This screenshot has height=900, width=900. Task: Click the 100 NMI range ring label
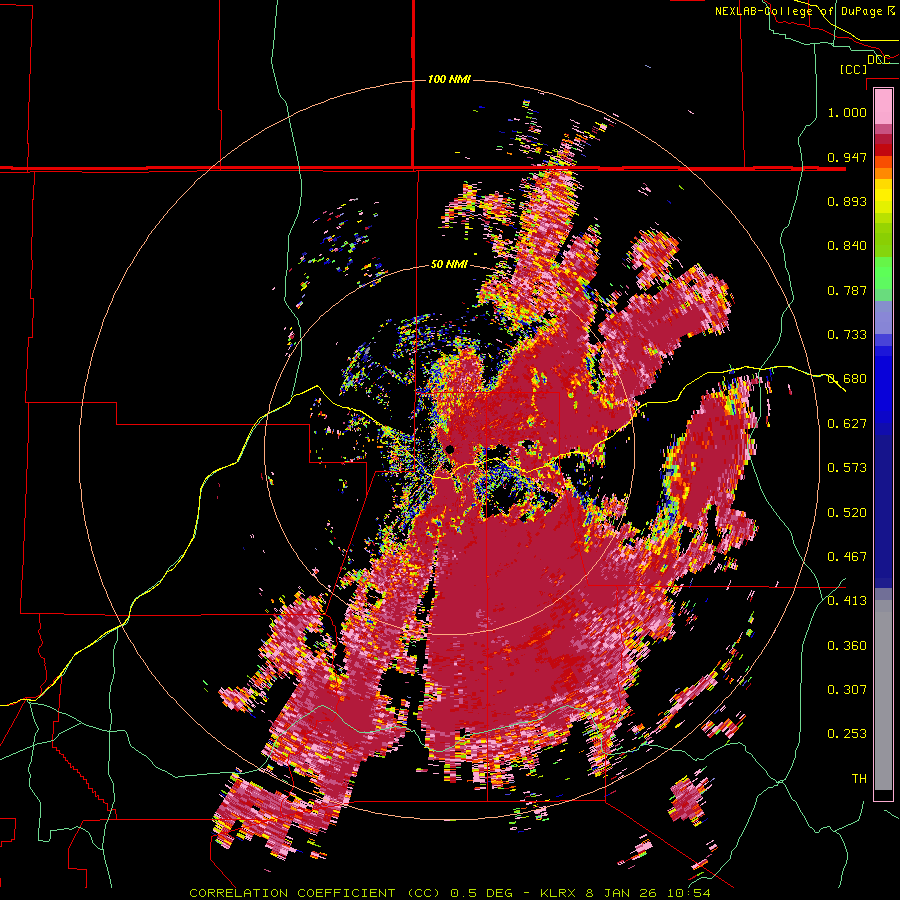pyautogui.click(x=449, y=79)
